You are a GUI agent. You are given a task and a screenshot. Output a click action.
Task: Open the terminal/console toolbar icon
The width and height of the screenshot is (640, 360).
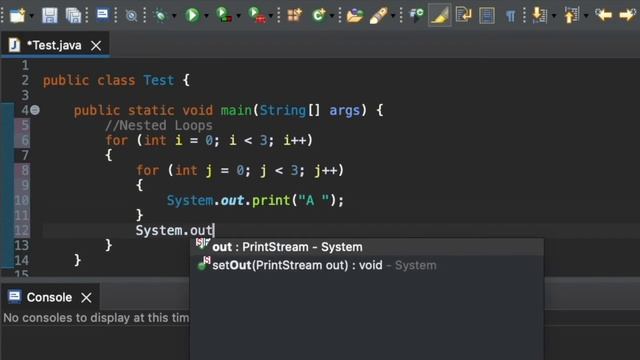click(x=102, y=15)
